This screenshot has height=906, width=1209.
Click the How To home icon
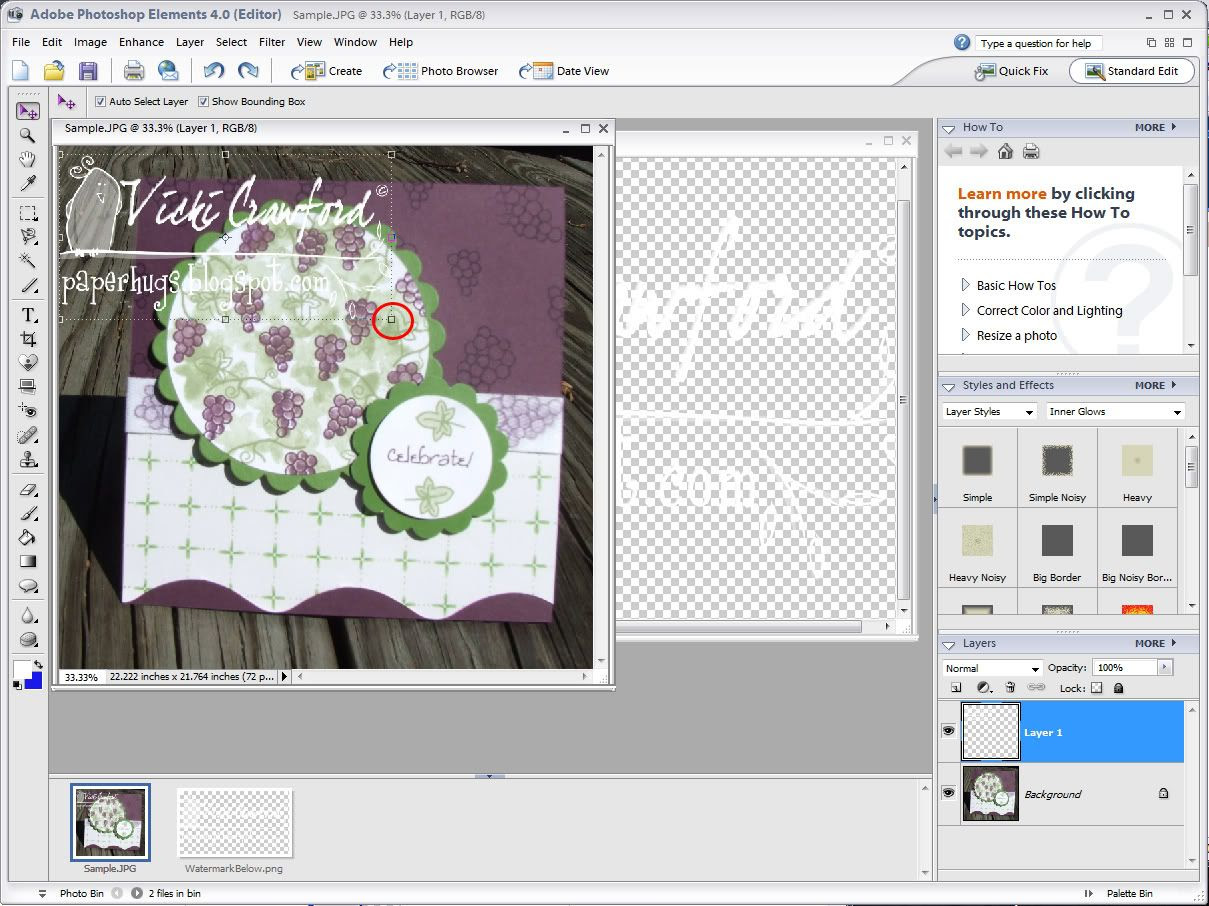click(x=1005, y=151)
